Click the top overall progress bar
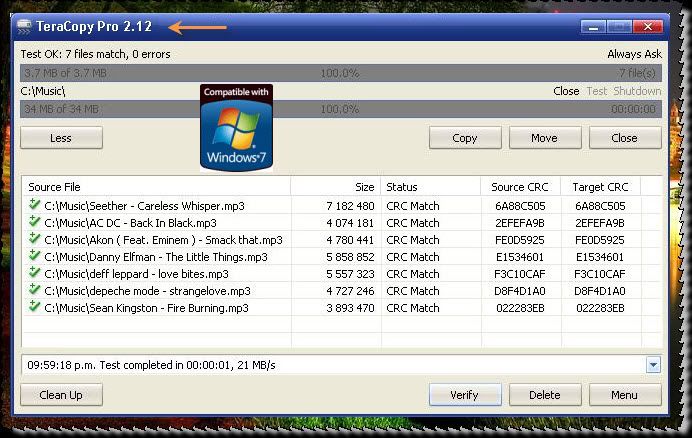Image resolution: width=692 pixels, height=438 pixels. [340, 73]
